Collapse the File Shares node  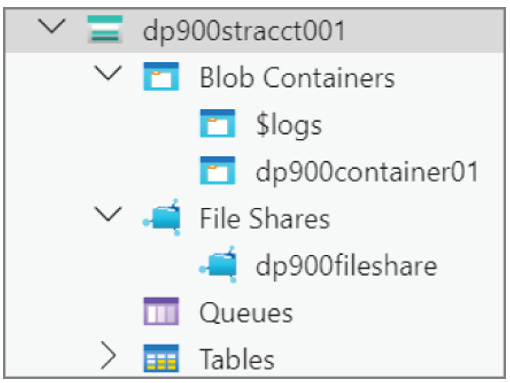click(x=108, y=214)
